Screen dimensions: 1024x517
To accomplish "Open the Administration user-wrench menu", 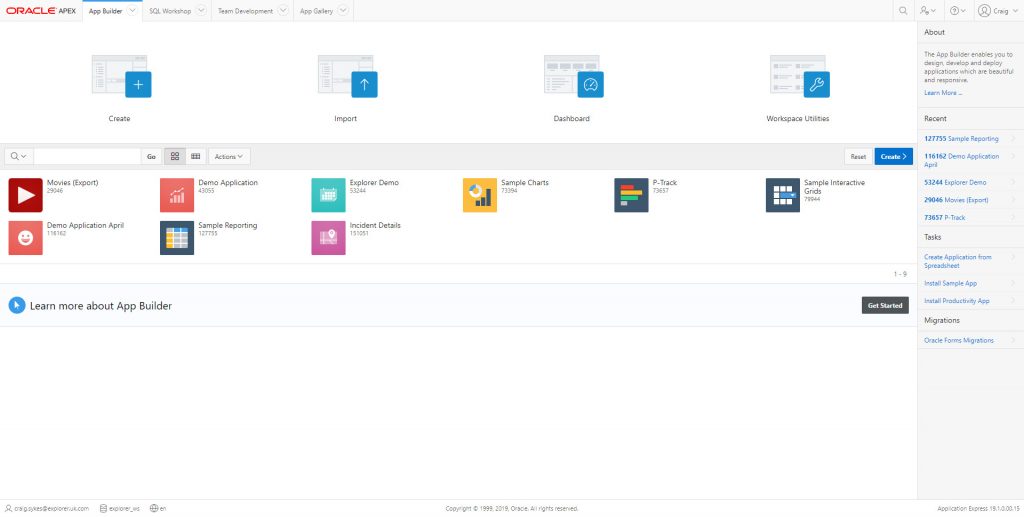I will (x=928, y=11).
